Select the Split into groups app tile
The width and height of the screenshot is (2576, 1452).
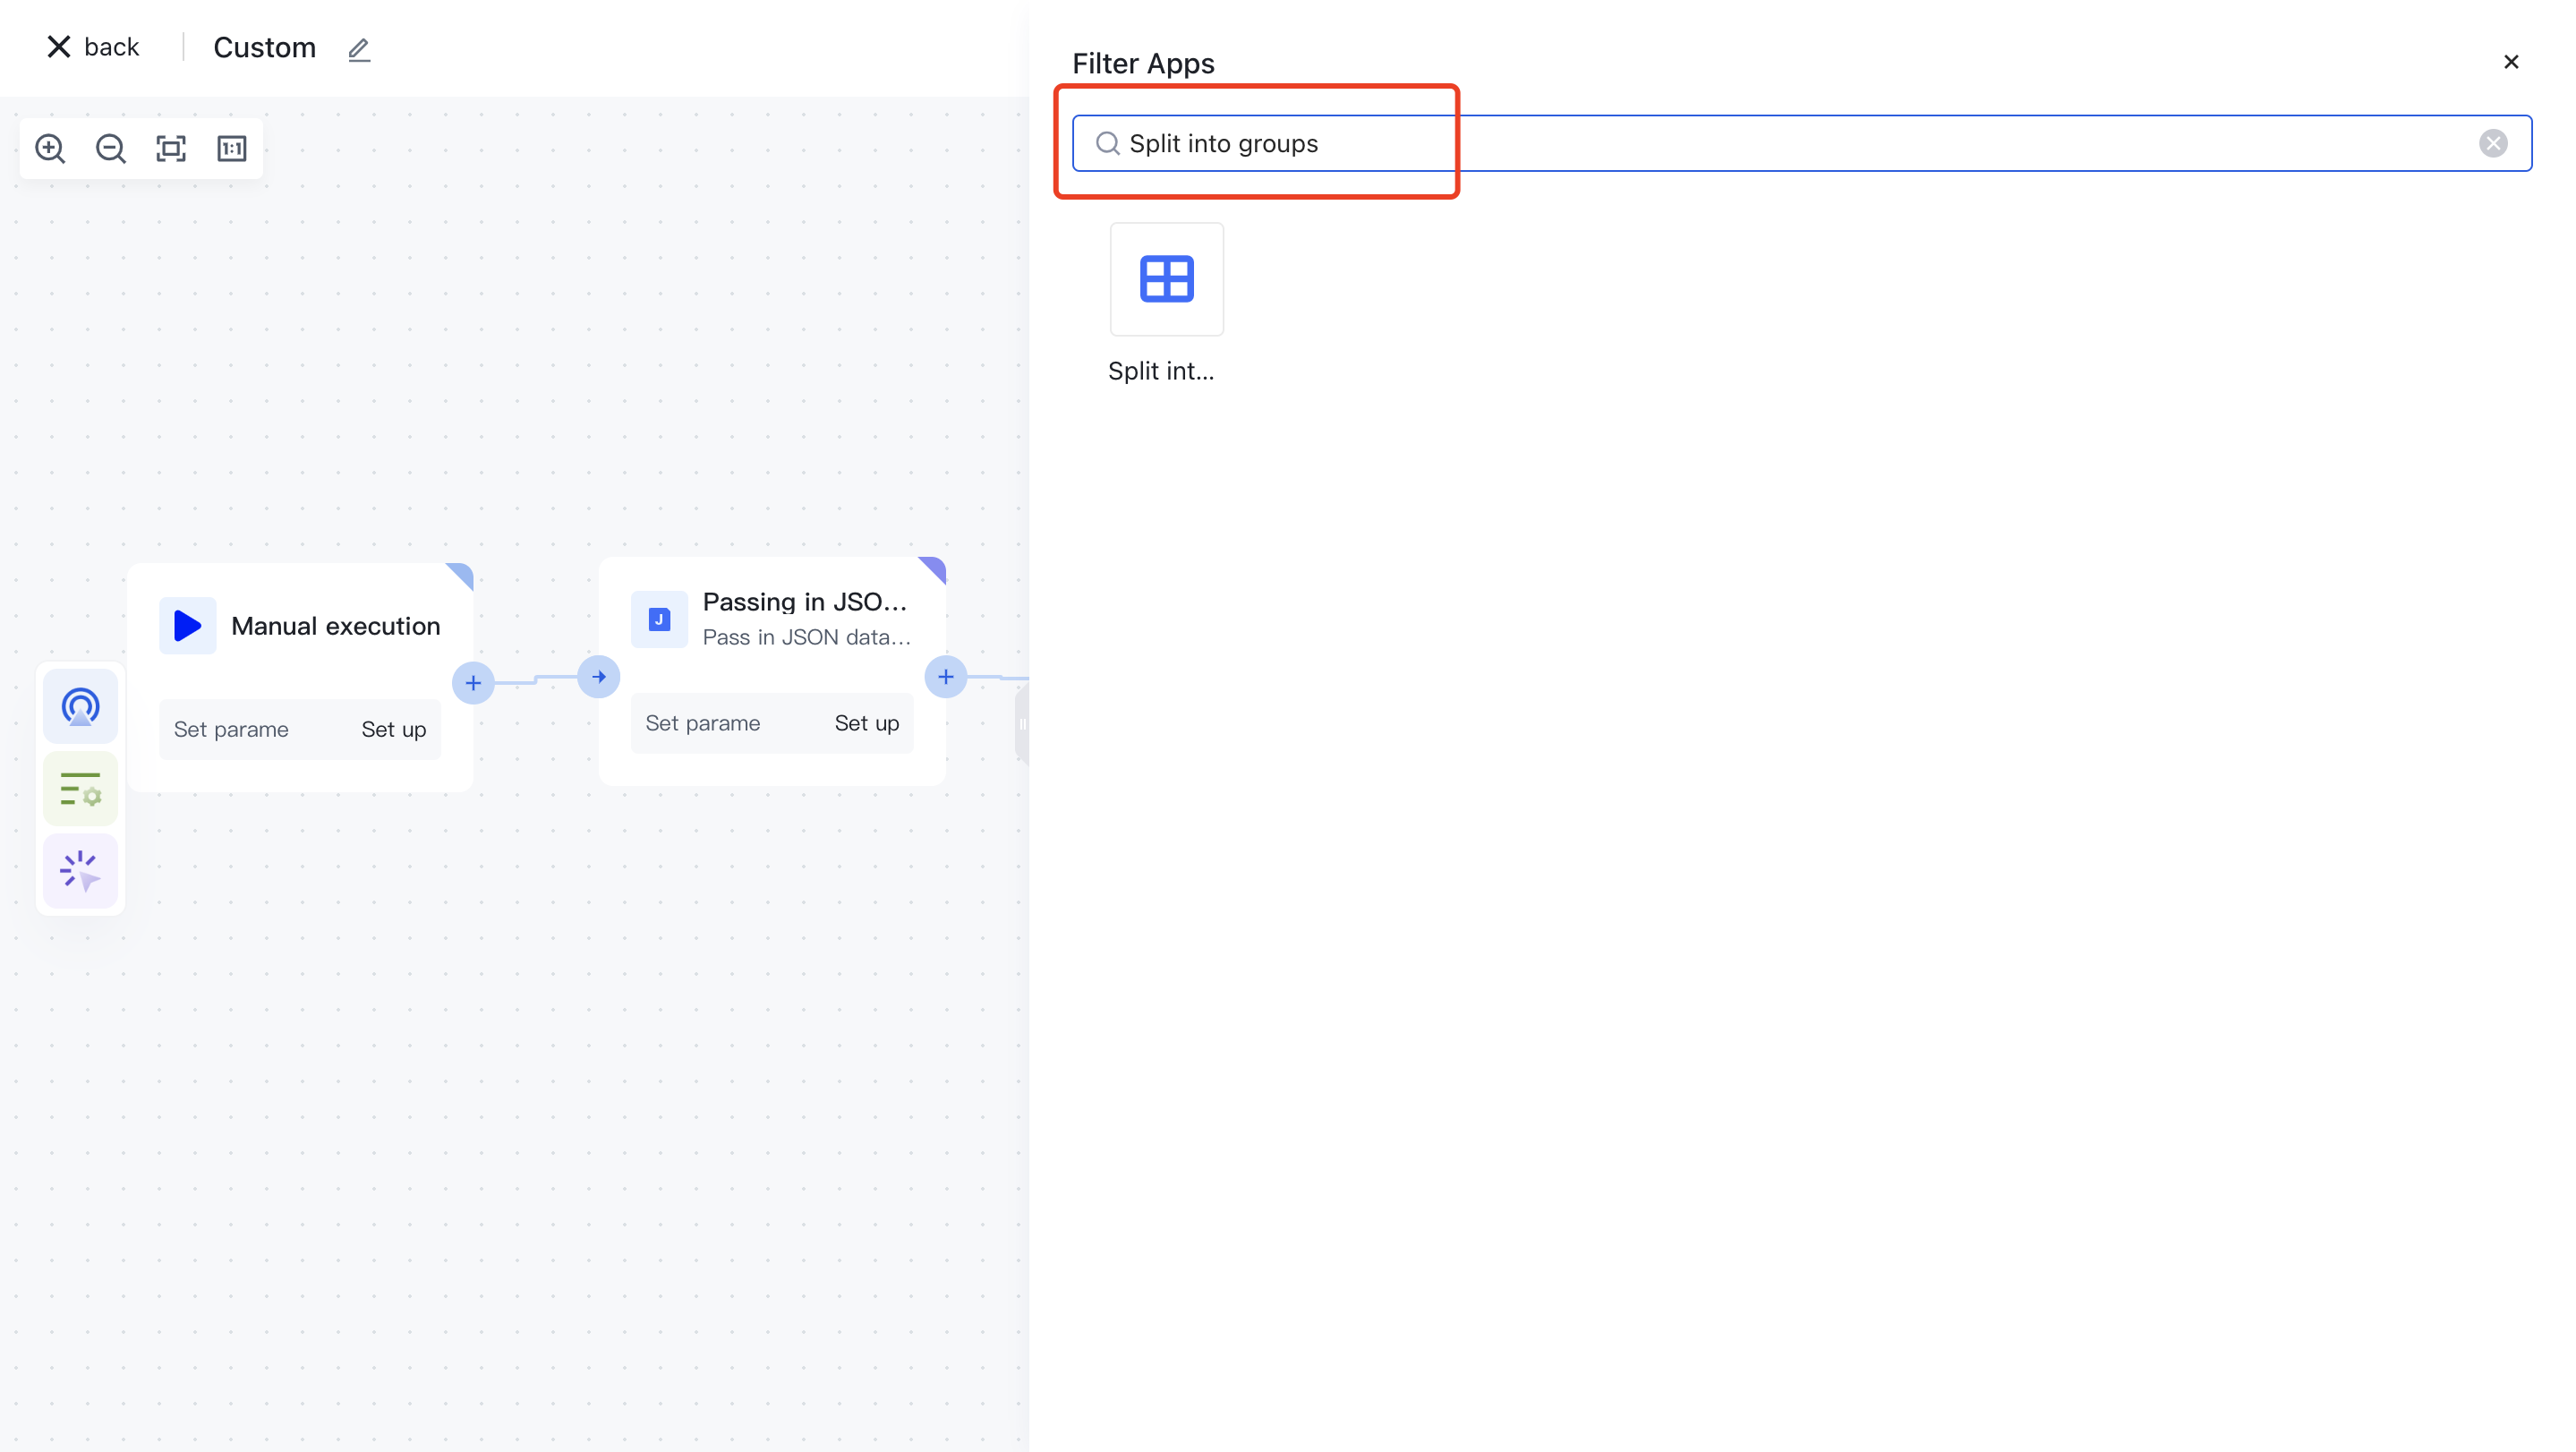[1166, 280]
